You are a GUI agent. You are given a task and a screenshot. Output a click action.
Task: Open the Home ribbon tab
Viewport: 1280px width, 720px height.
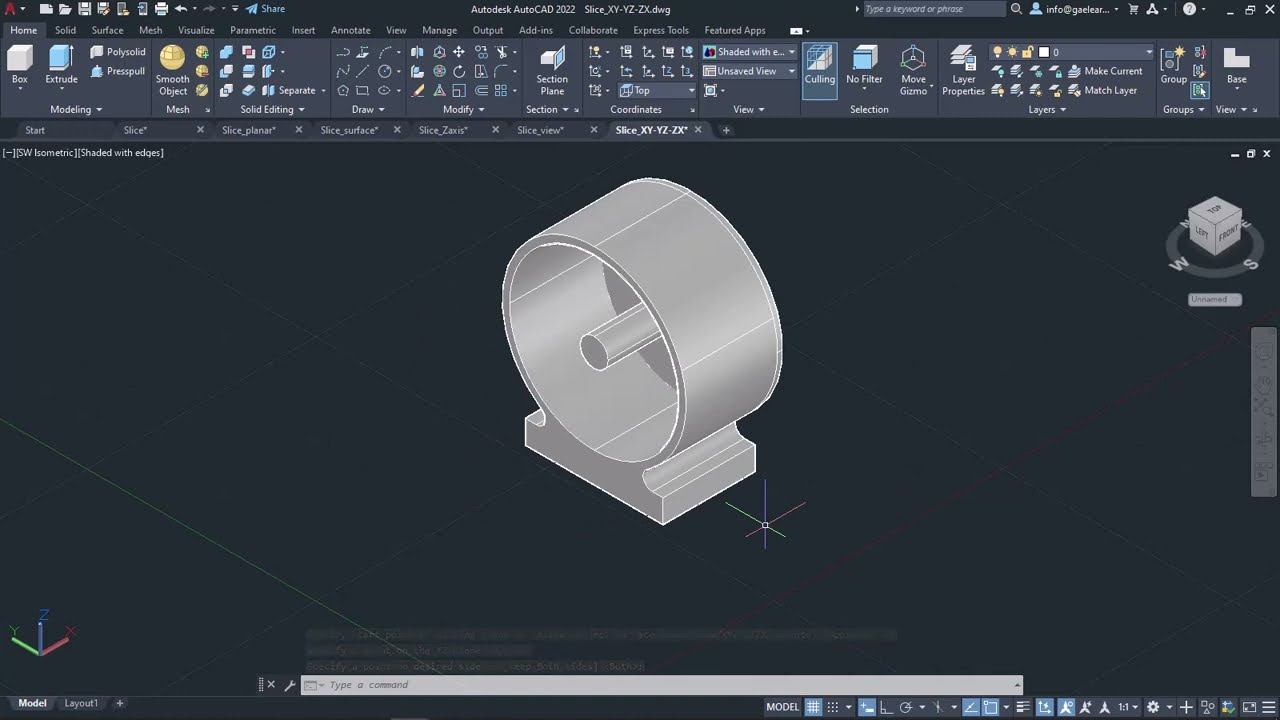24,30
